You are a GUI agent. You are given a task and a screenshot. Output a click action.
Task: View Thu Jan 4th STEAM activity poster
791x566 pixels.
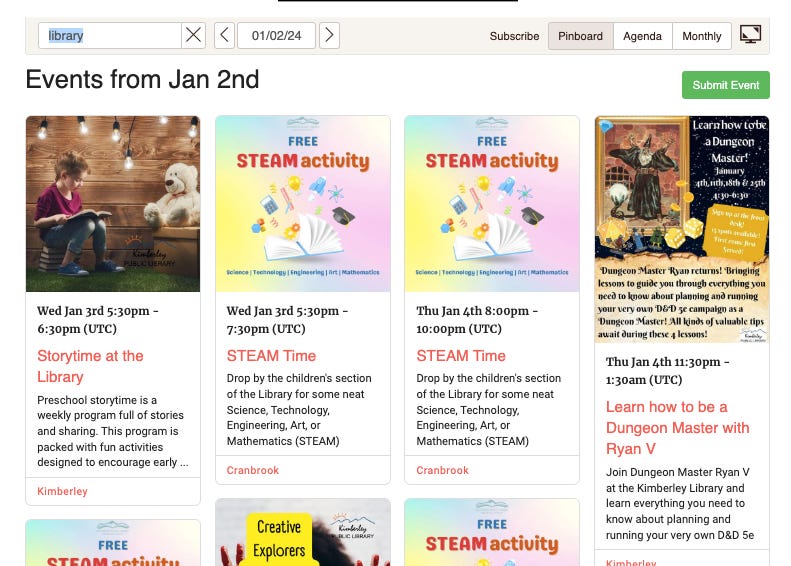click(x=492, y=204)
